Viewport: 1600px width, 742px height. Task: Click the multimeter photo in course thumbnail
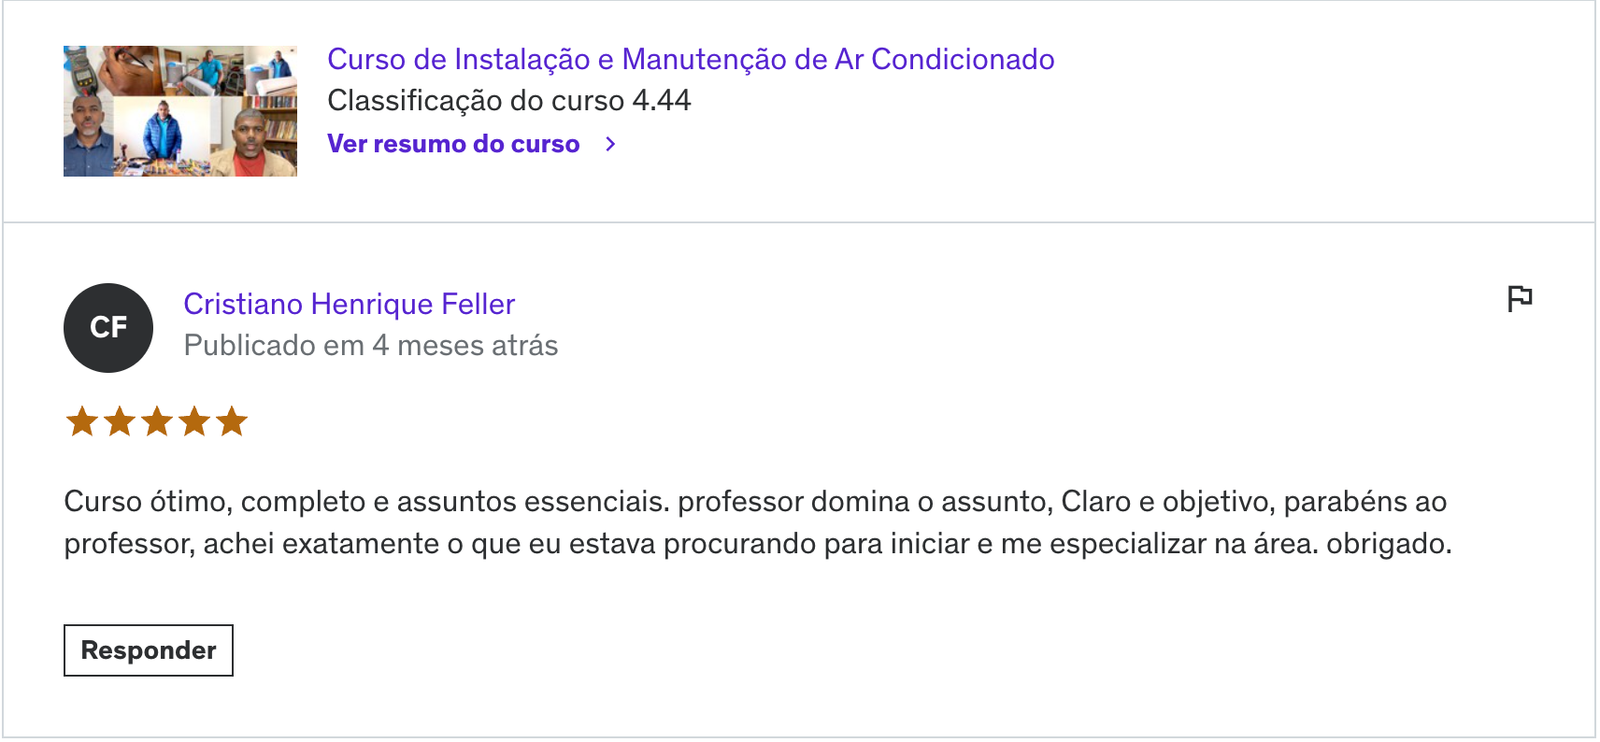coord(83,70)
